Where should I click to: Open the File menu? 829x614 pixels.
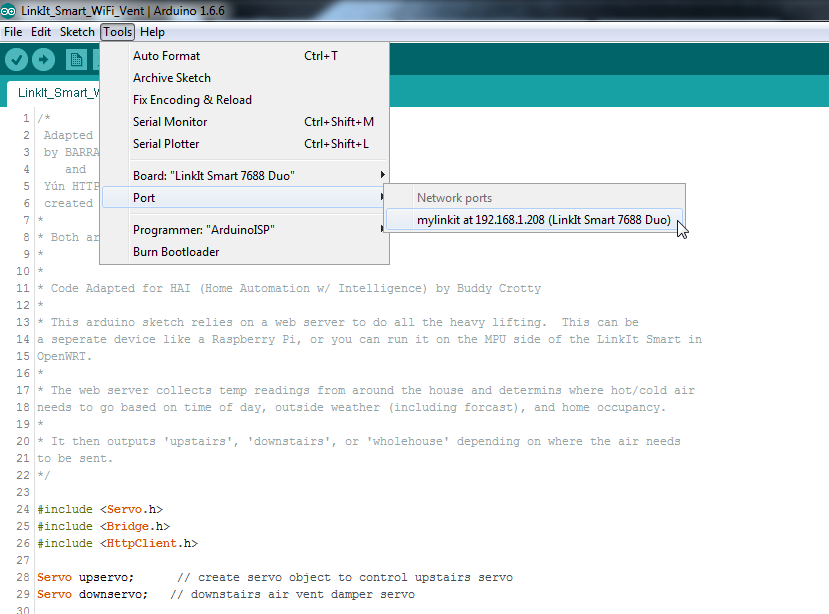[x=13, y=31]
